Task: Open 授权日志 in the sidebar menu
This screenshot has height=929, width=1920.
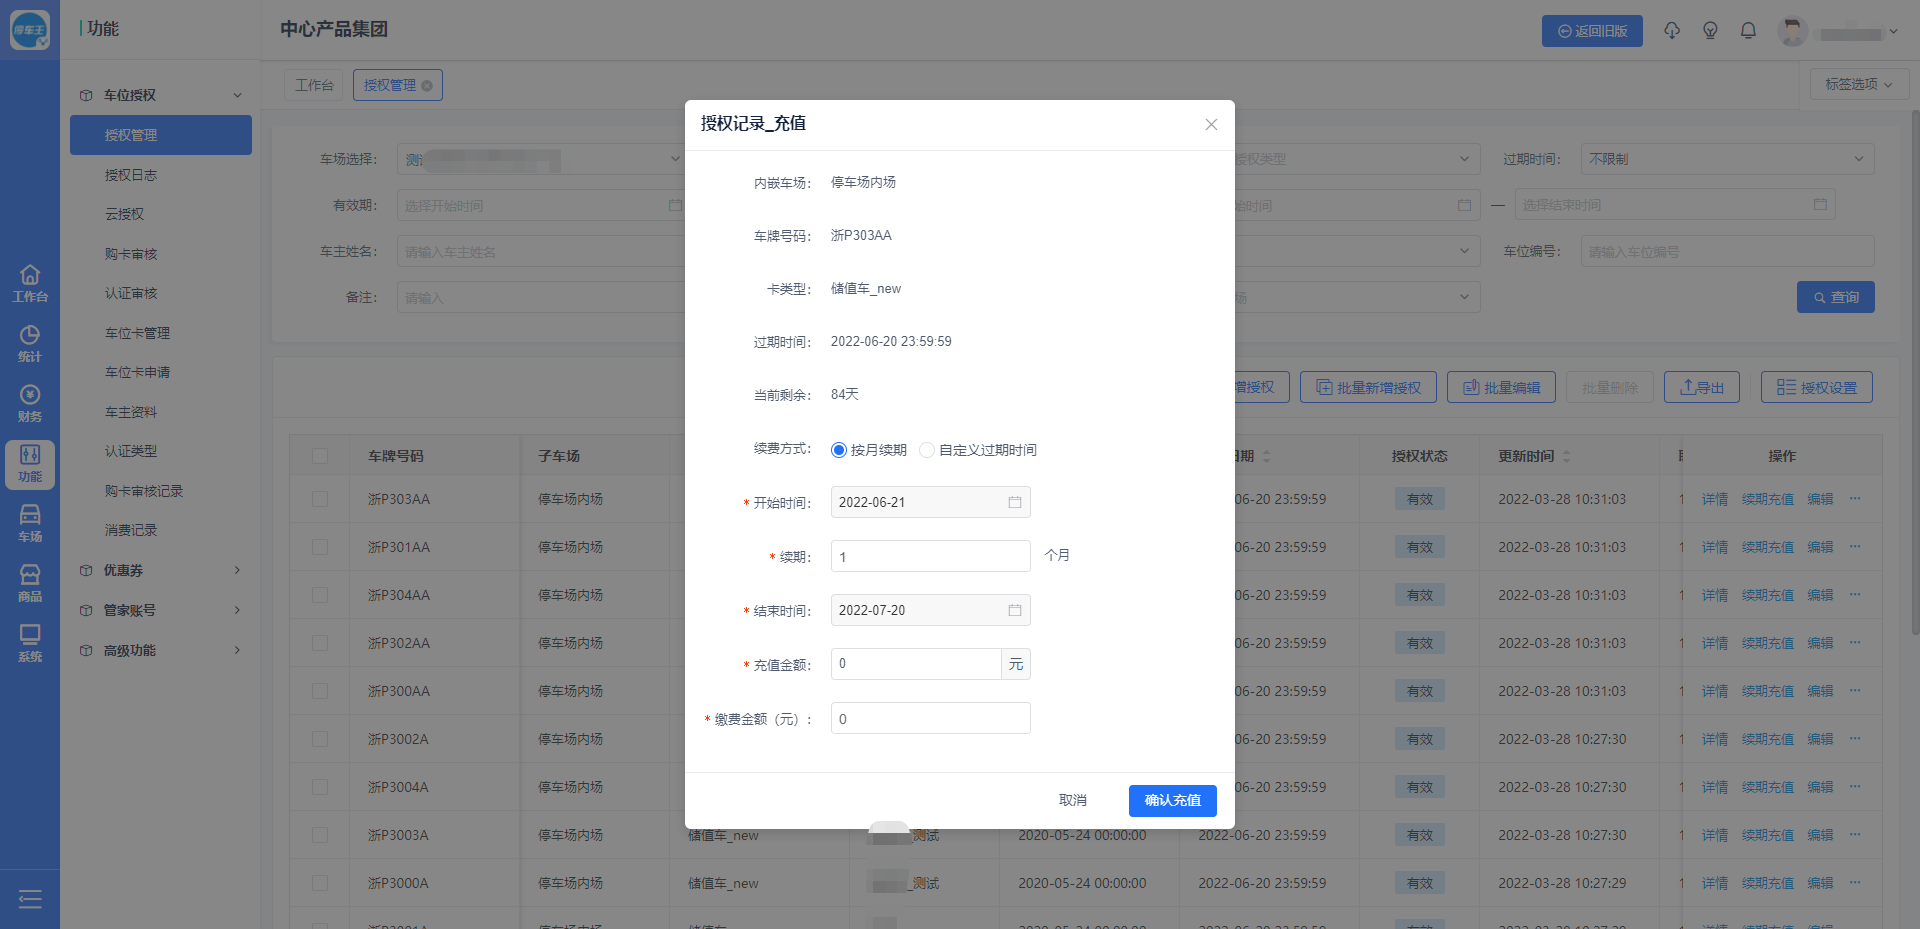Action: click(131, 175)
